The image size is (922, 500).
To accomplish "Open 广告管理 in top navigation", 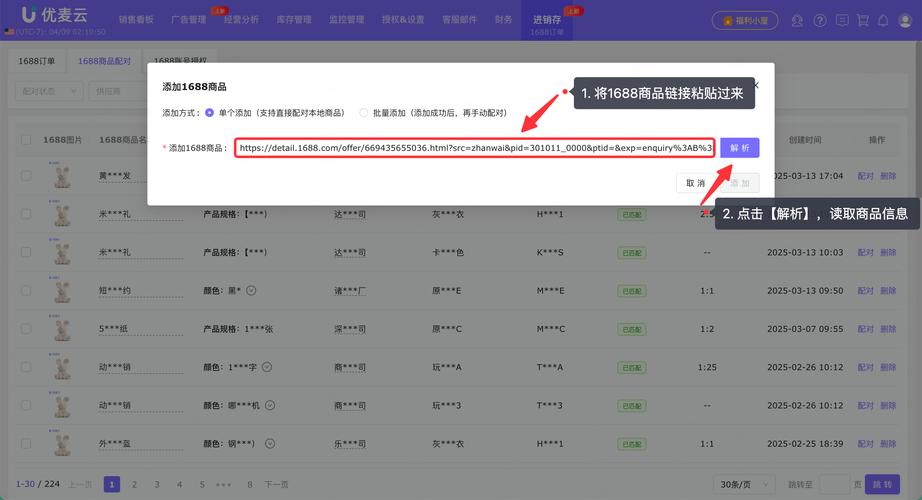I will [189, 19].
